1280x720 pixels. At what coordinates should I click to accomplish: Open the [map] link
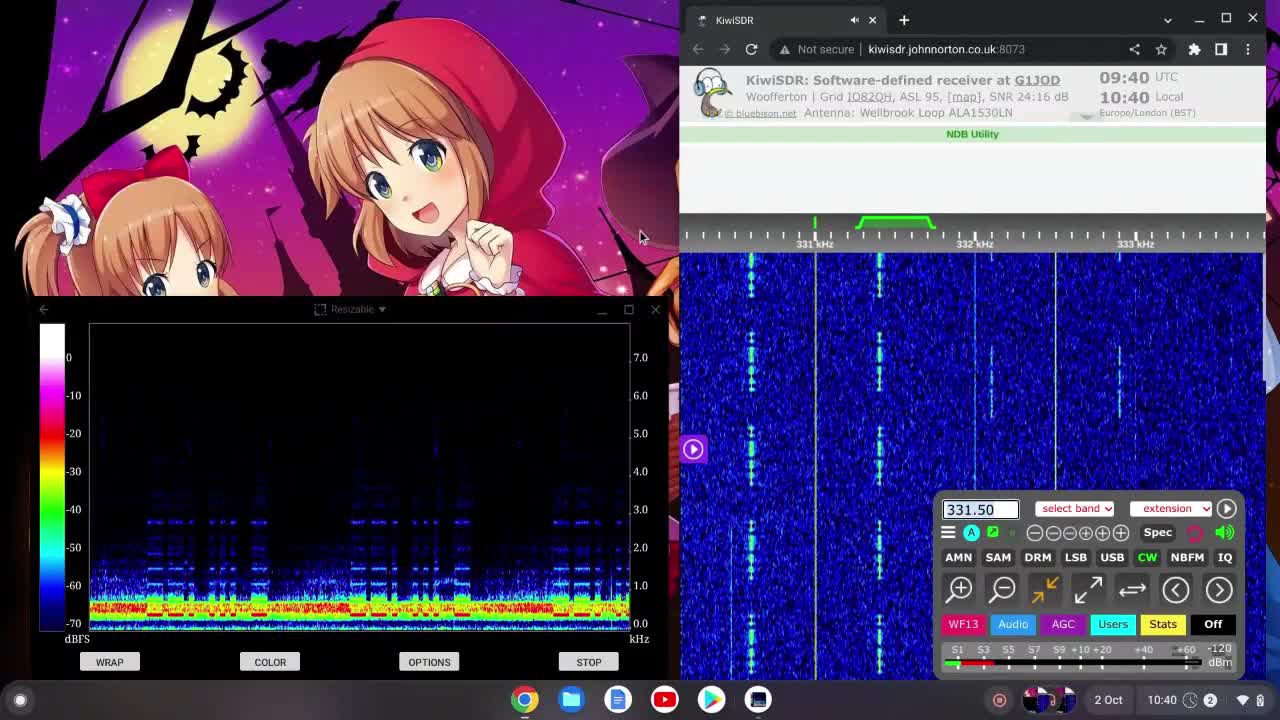tap(964, 97)
